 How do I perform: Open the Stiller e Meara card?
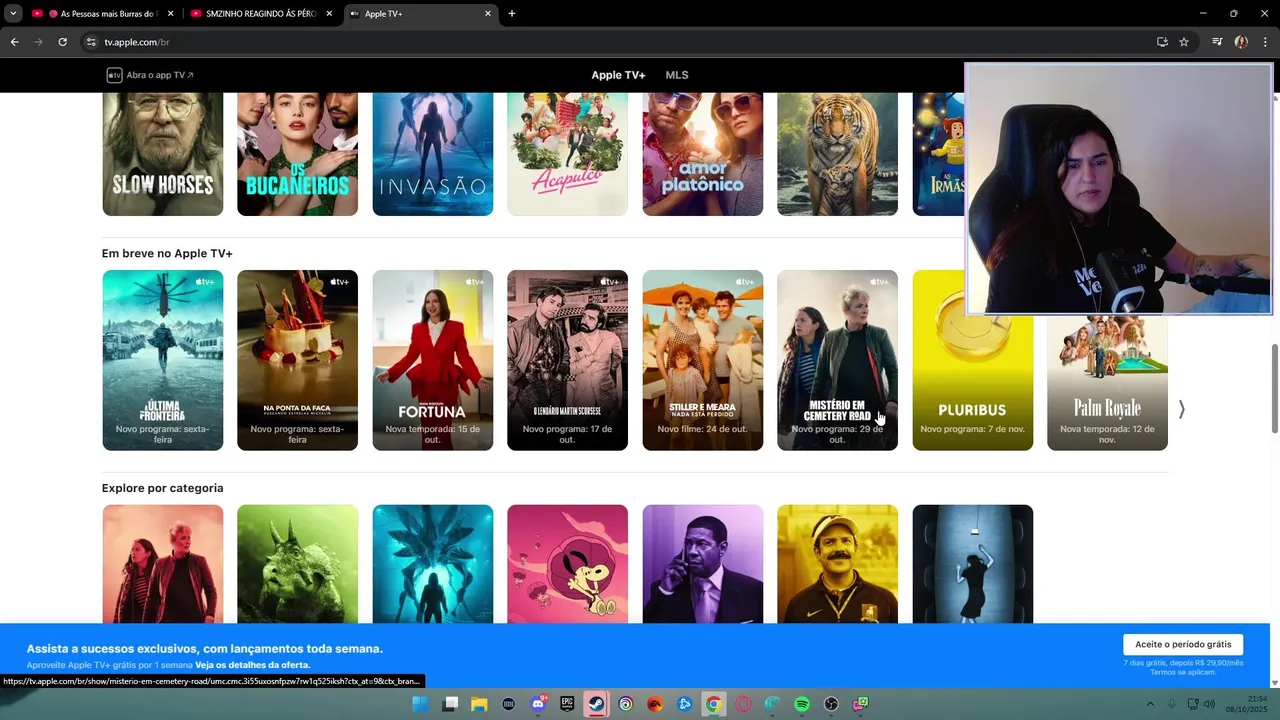tap(703, 360)
